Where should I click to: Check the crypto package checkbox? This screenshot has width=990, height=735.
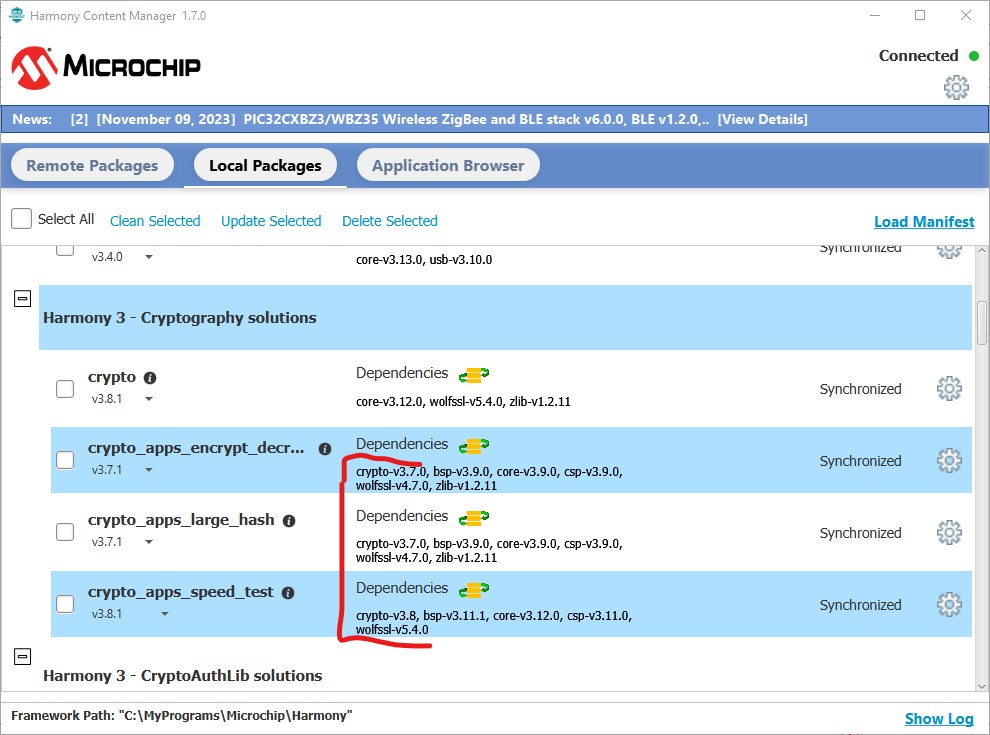pos(65,389)
